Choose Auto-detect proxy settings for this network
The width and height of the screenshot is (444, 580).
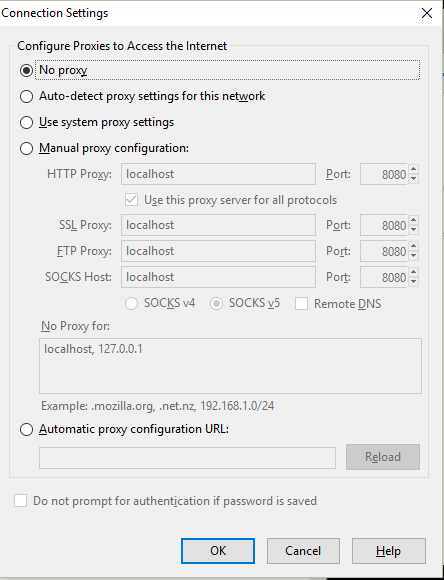coord(26,97)
